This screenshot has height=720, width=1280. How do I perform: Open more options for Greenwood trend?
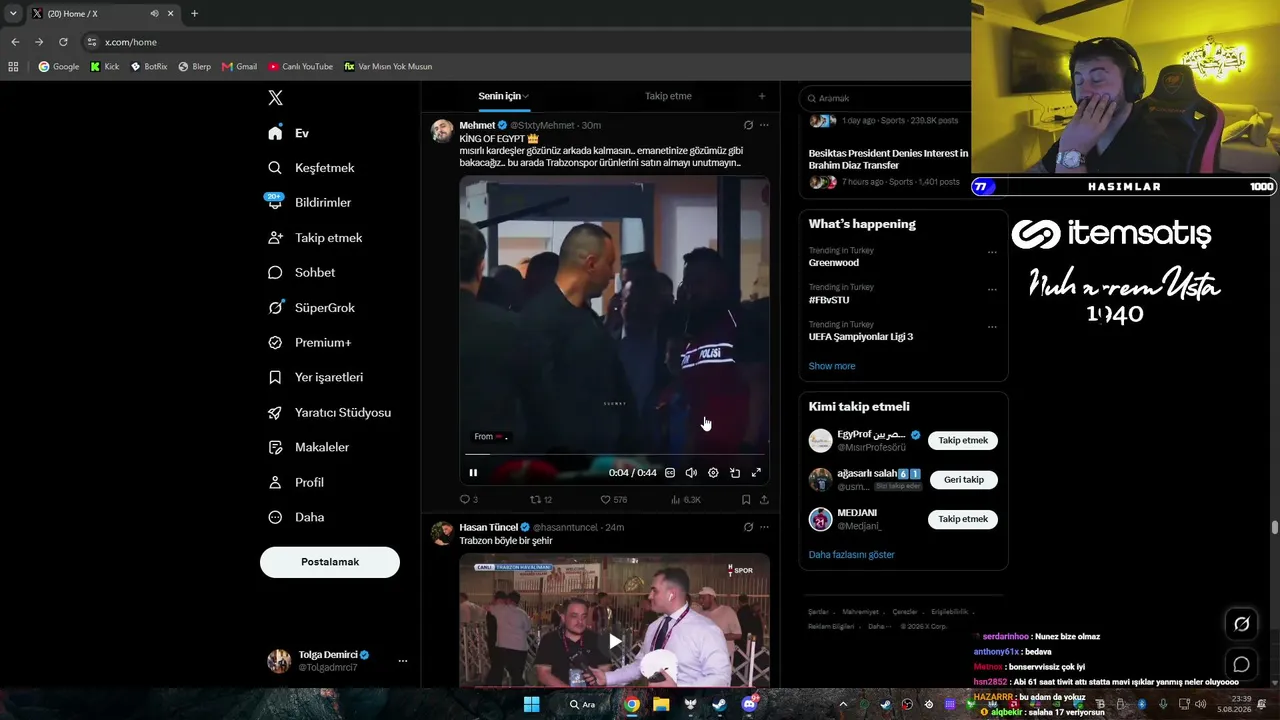992,252
